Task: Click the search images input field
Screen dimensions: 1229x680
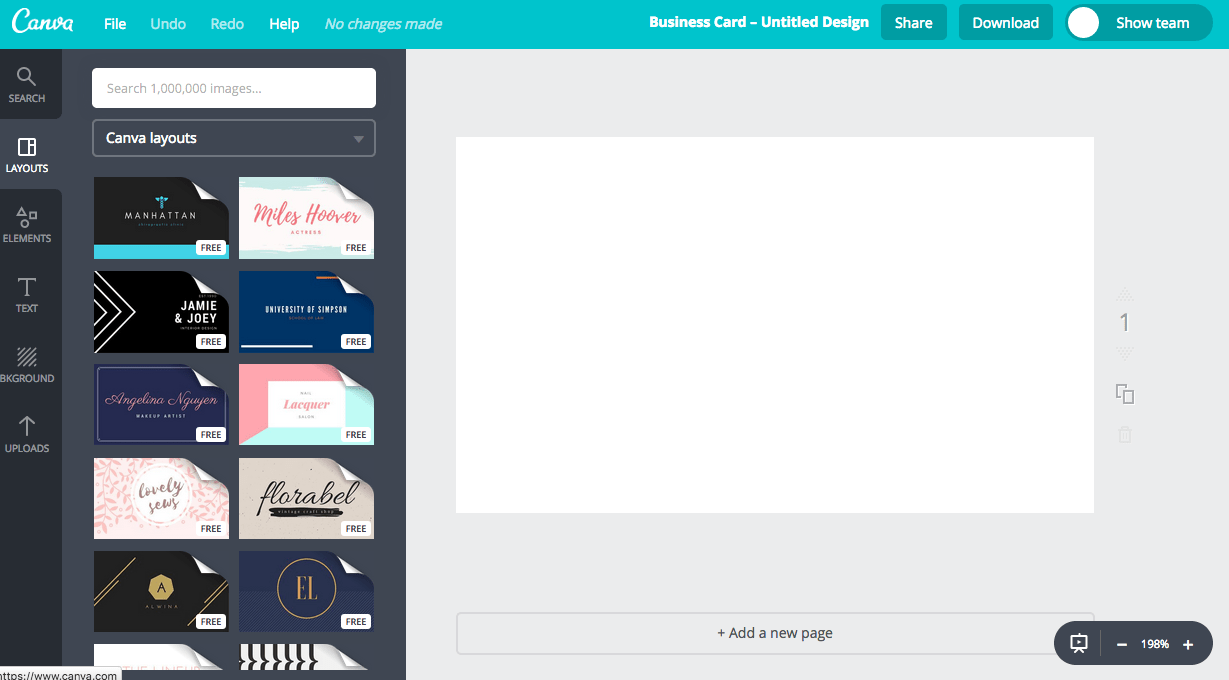Action: (x=234, y=88)
